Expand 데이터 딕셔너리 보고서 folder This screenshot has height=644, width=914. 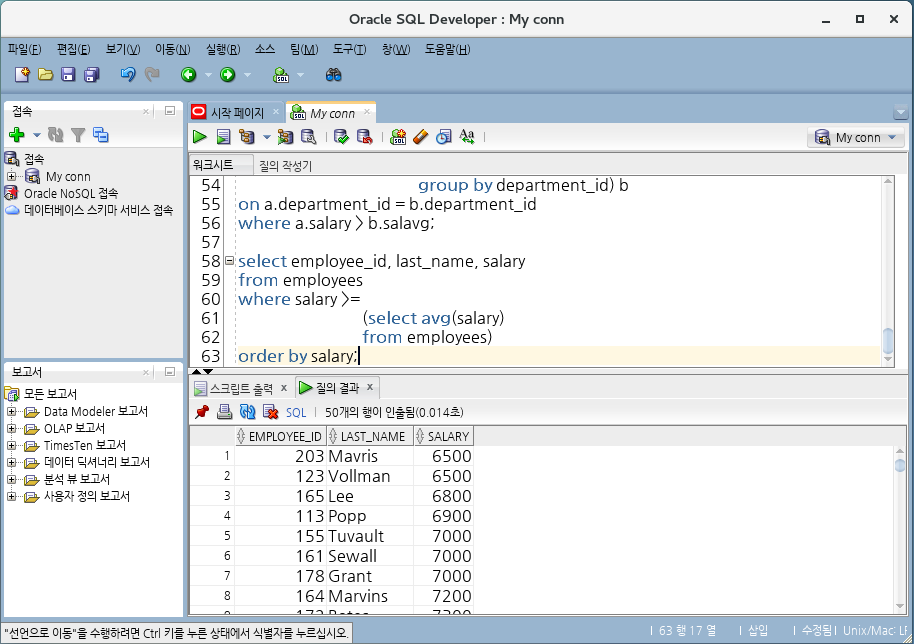tap(11, 462)
